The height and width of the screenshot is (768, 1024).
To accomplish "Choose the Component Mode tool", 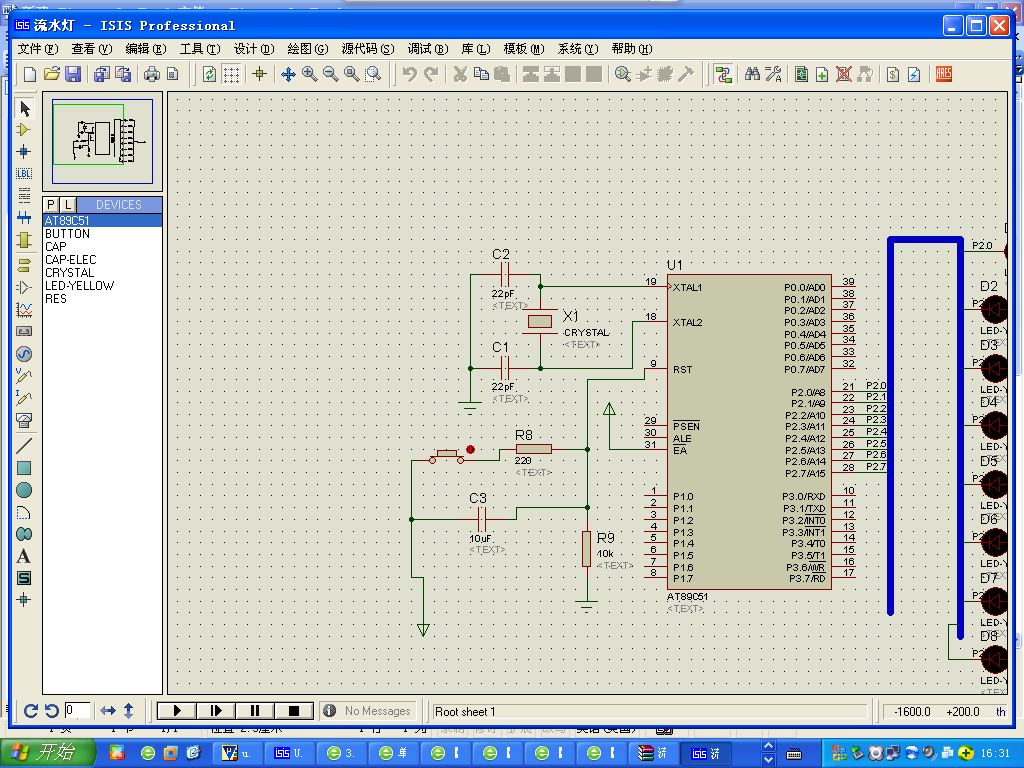I will (24, 129).
